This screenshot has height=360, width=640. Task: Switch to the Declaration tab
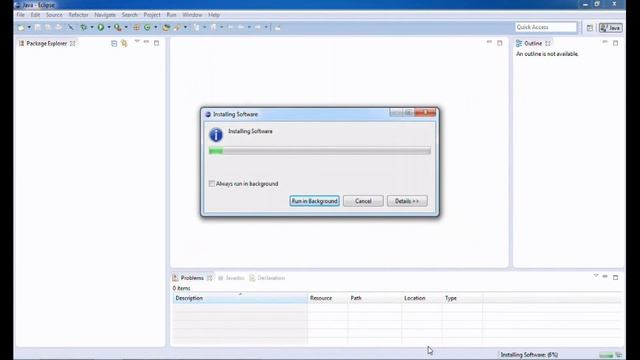(267, 278)
